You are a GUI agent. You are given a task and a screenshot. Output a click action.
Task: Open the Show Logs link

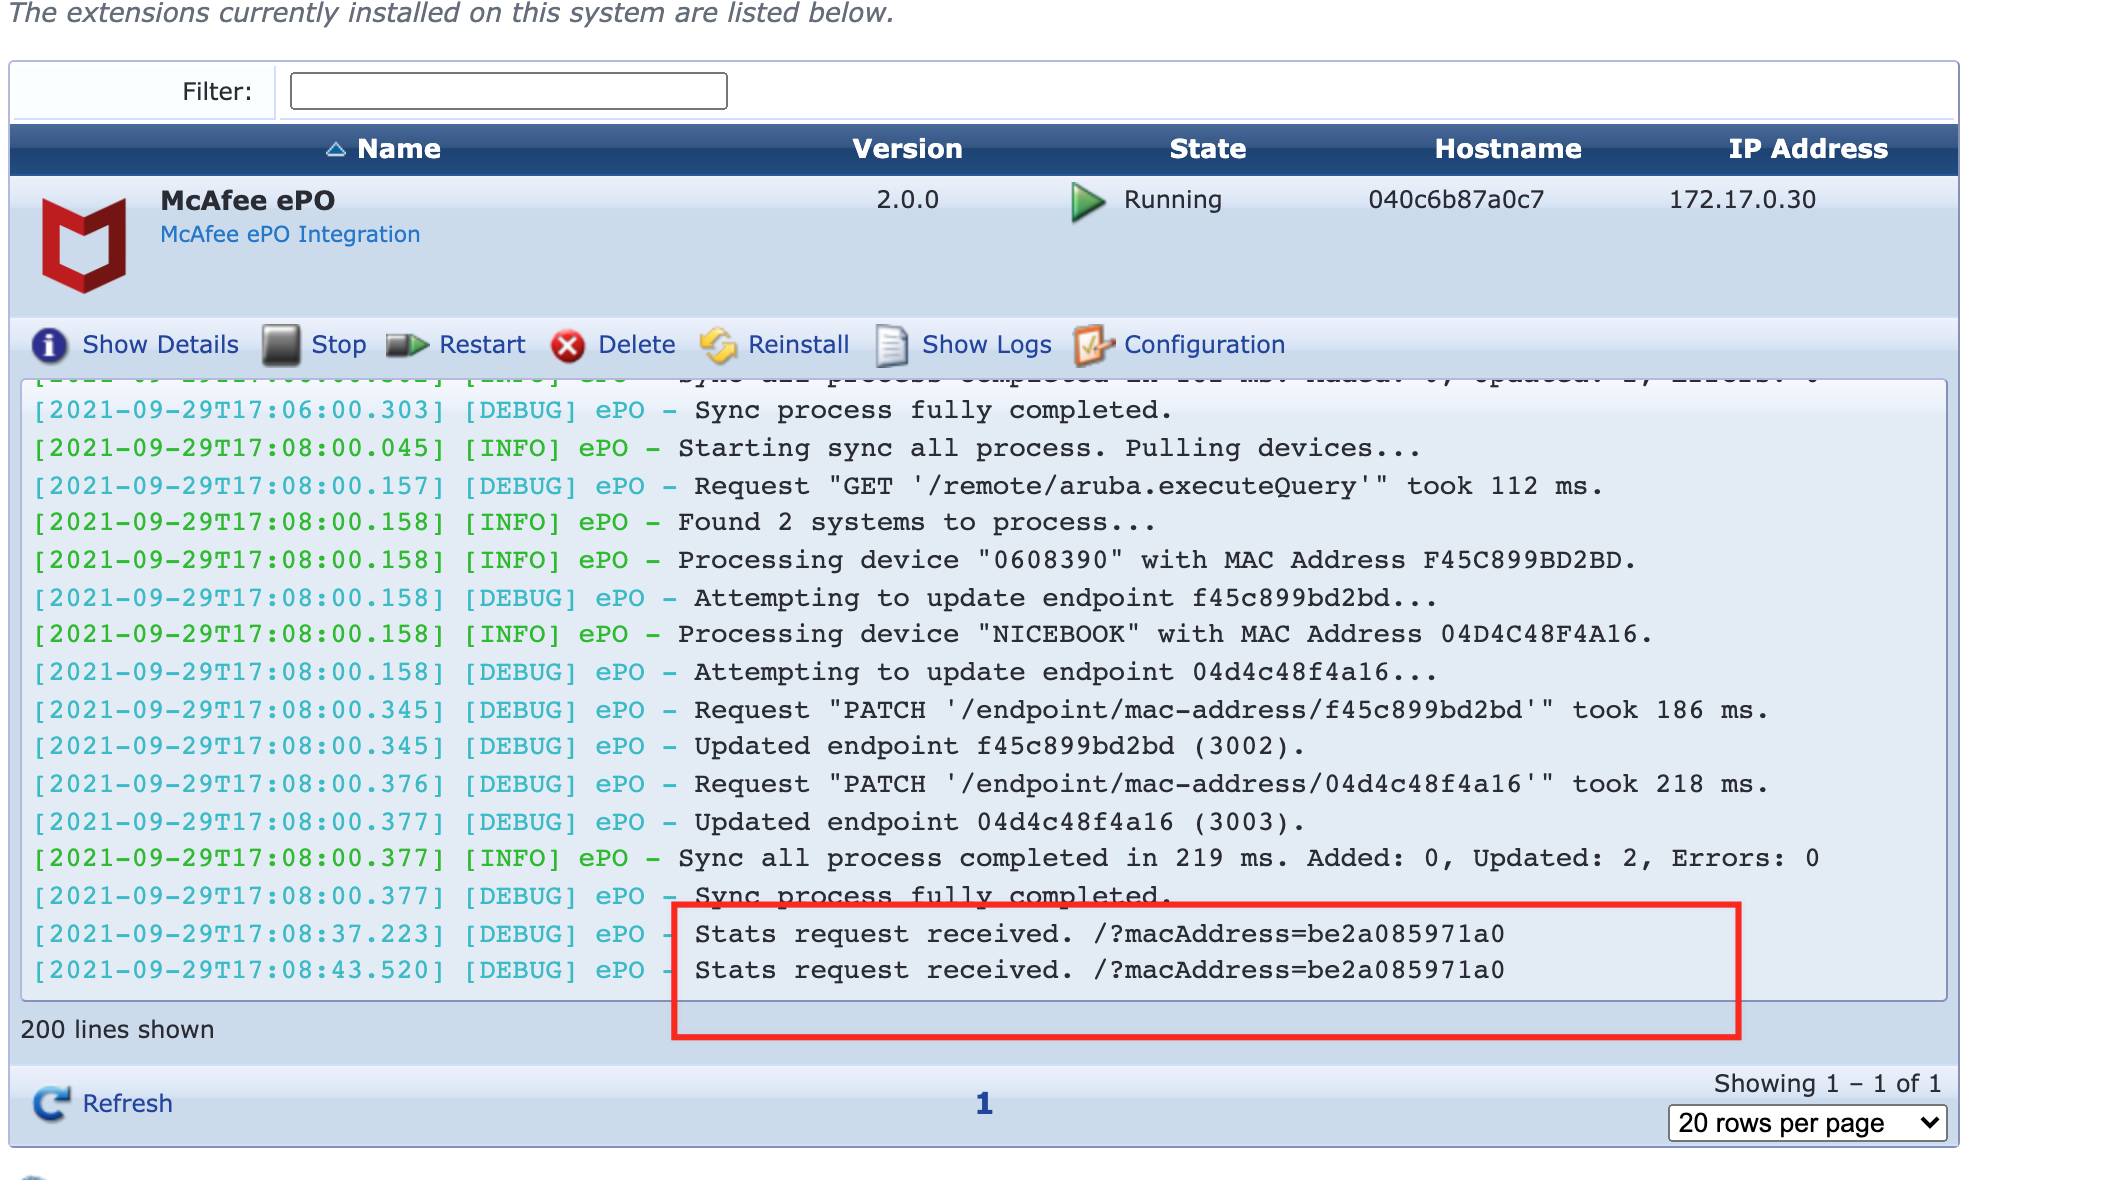pyautogui.click(x=986, y=345)
